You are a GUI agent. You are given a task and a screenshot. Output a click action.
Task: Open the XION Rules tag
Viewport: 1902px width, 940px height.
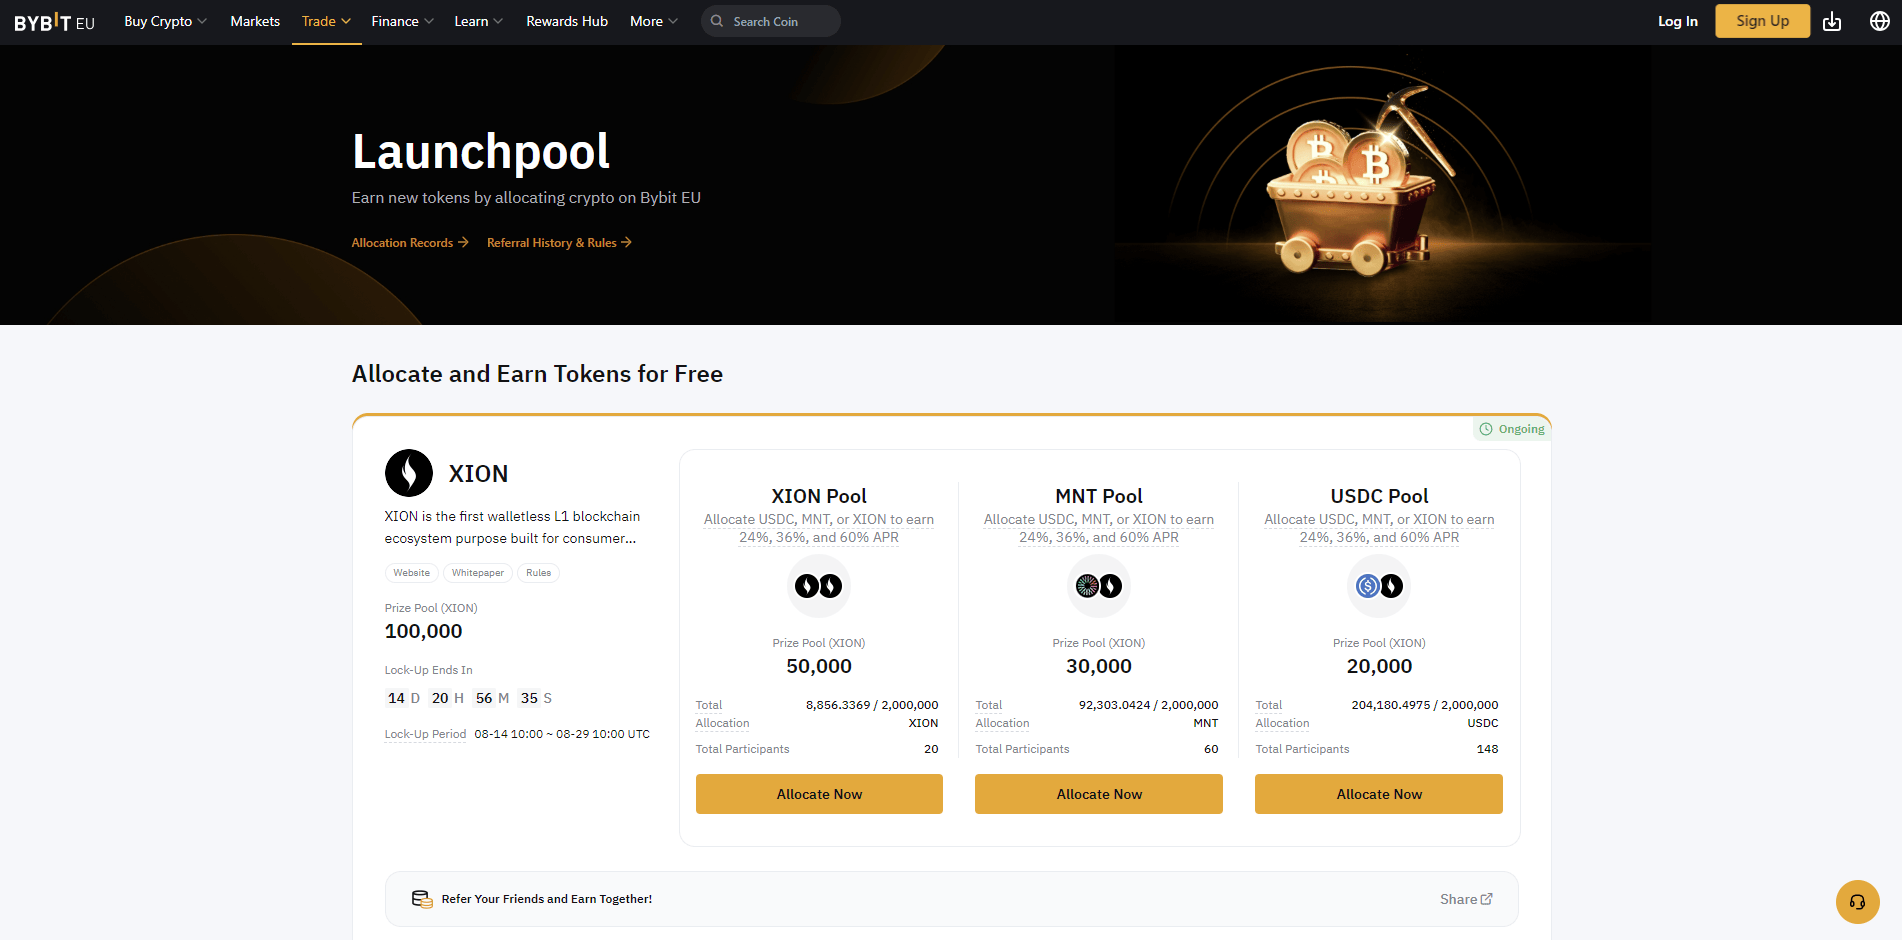[539, 573]
